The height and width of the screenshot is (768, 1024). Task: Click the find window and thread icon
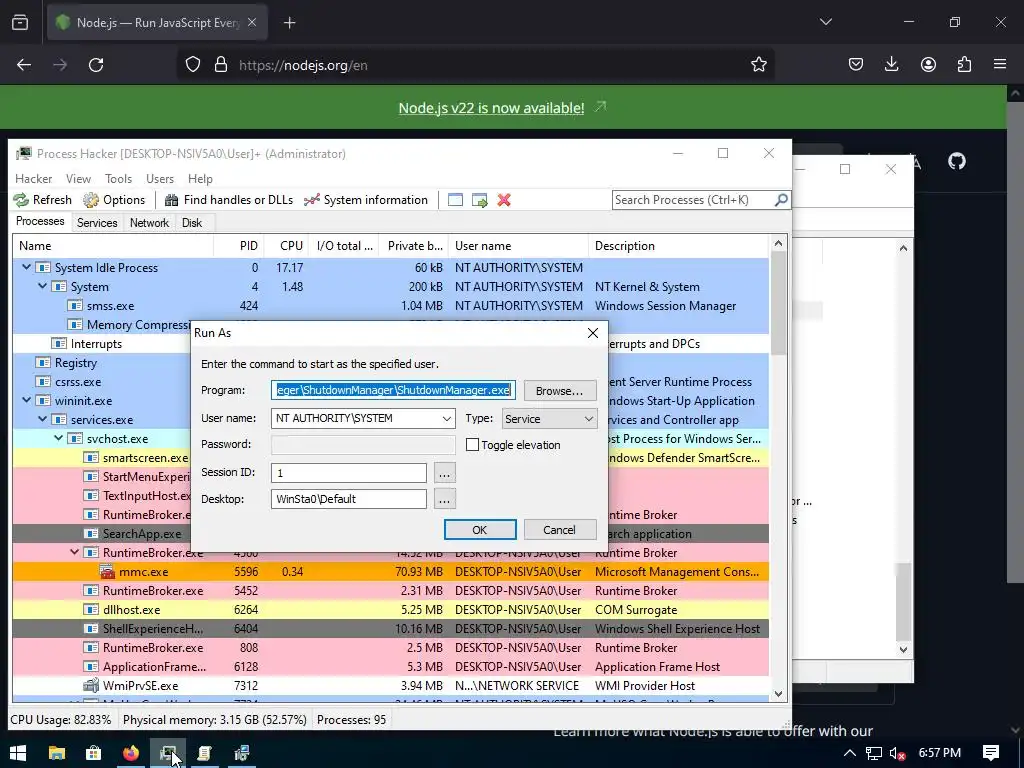coord(480,200)
